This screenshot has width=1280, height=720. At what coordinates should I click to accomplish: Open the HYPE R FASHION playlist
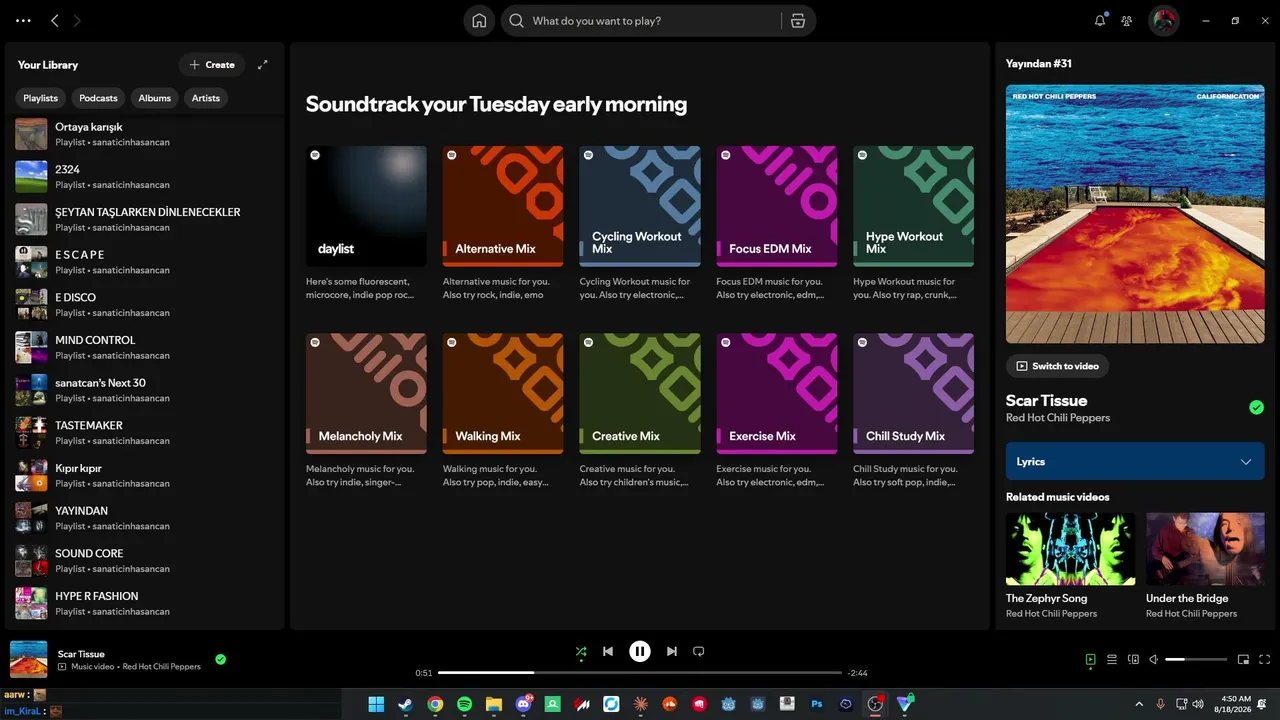click(x=145, y=603)
